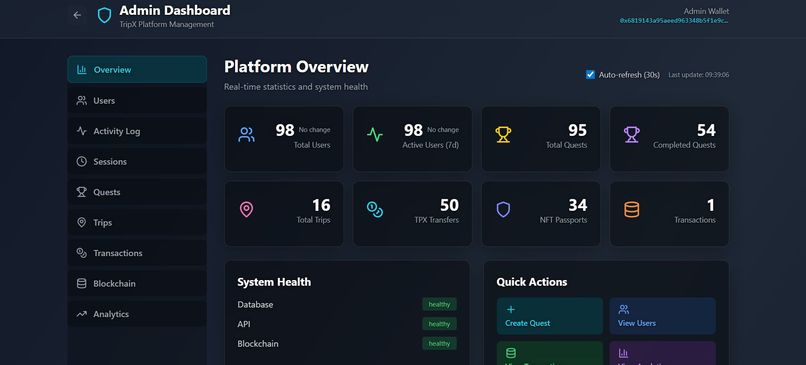Viewport: 806px width, 365px height.
Task: Click the 16 Total Trips value
Action: coord(321,205)
